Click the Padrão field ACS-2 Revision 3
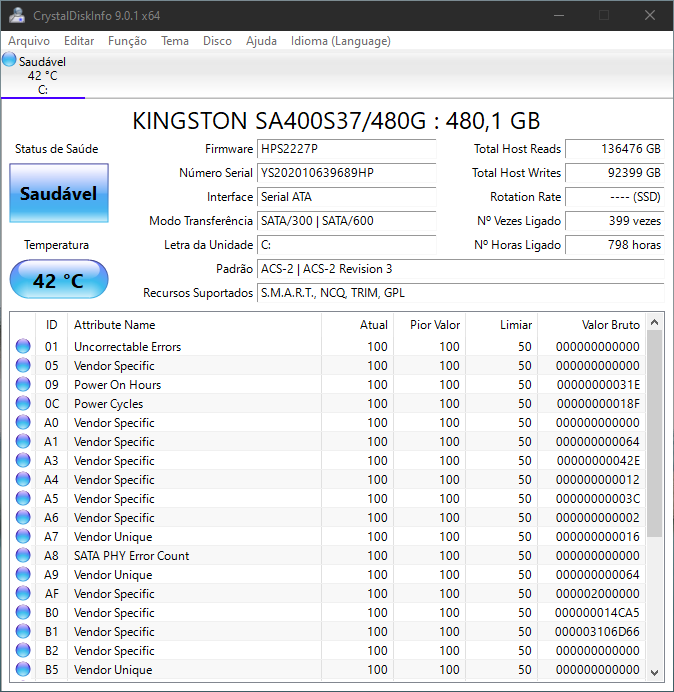This screenshot has height=692, width=674. click(x=460, y=269)
